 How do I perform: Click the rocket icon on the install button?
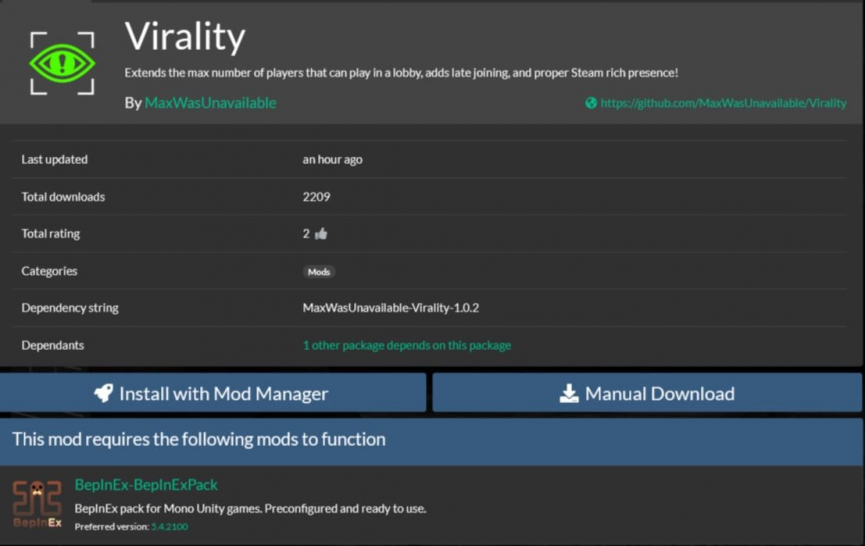click(104, 393)
